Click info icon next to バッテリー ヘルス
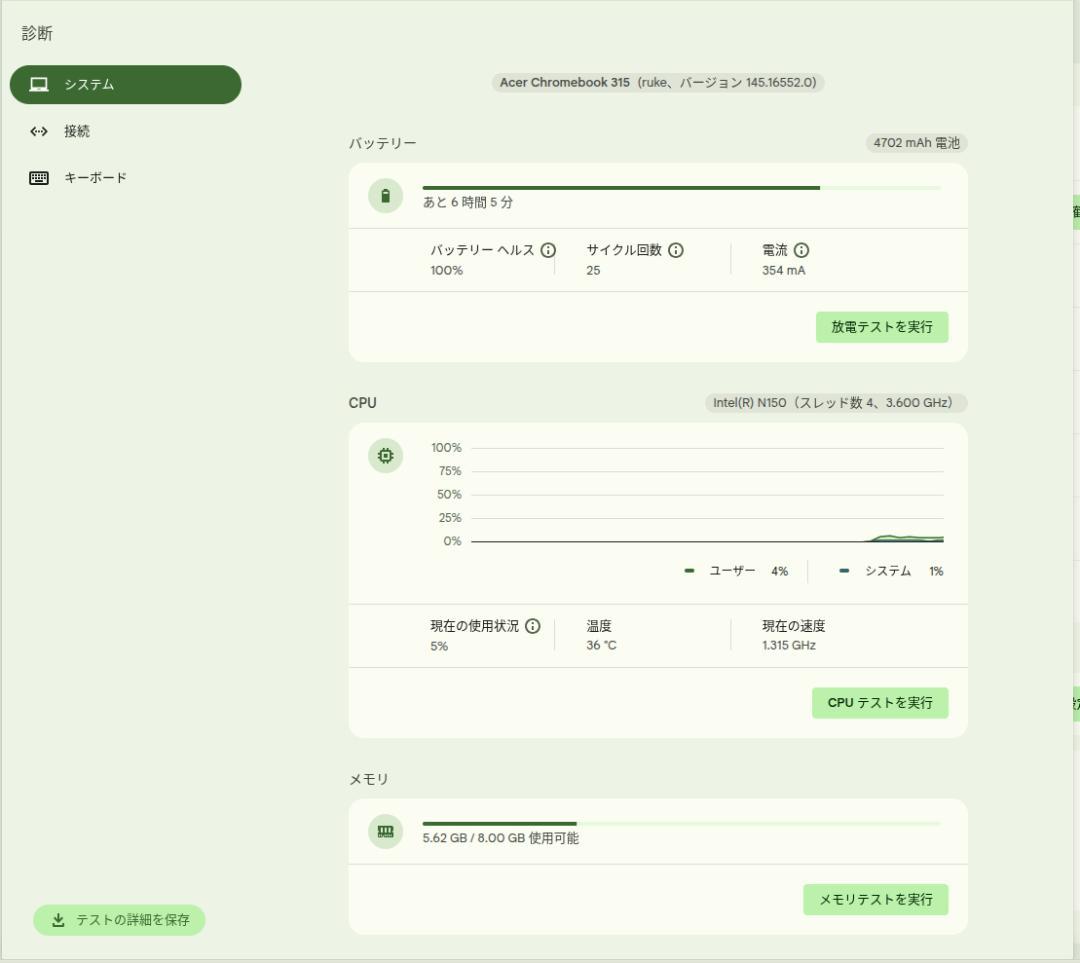The image size is (1080, 963). (x=548, y=250)
